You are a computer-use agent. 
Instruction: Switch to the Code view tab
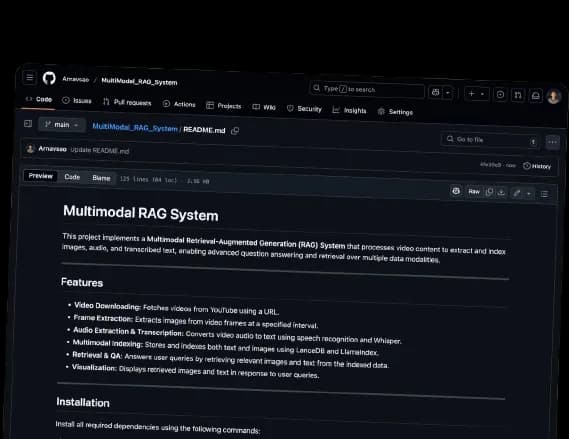(x=72, y=177)
